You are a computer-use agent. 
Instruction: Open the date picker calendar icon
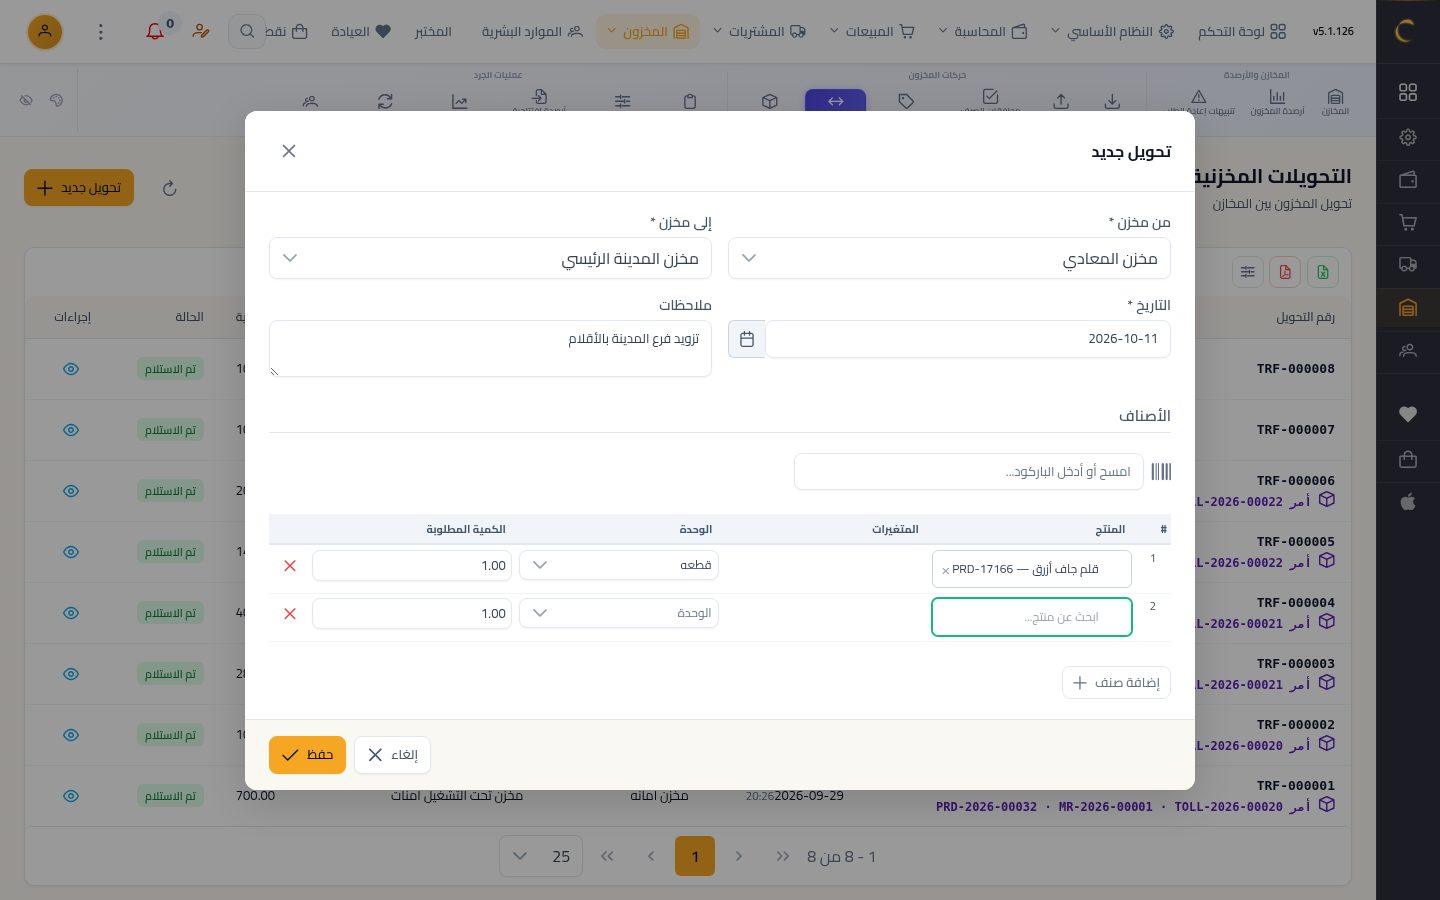(x=747, y=339)
